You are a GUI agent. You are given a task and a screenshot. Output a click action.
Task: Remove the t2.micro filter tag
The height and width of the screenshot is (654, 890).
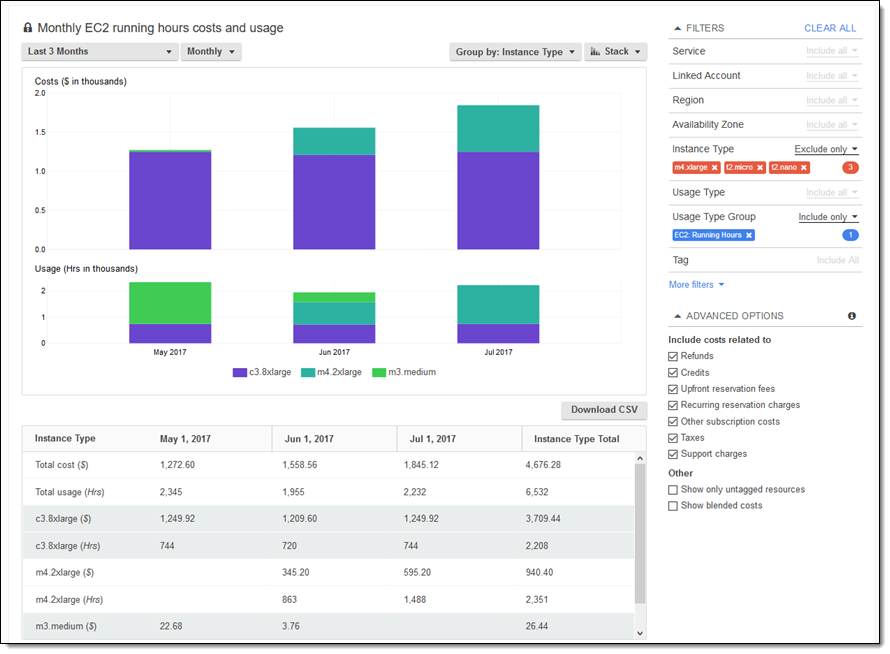pyautogui.click(x=760, y=168)
